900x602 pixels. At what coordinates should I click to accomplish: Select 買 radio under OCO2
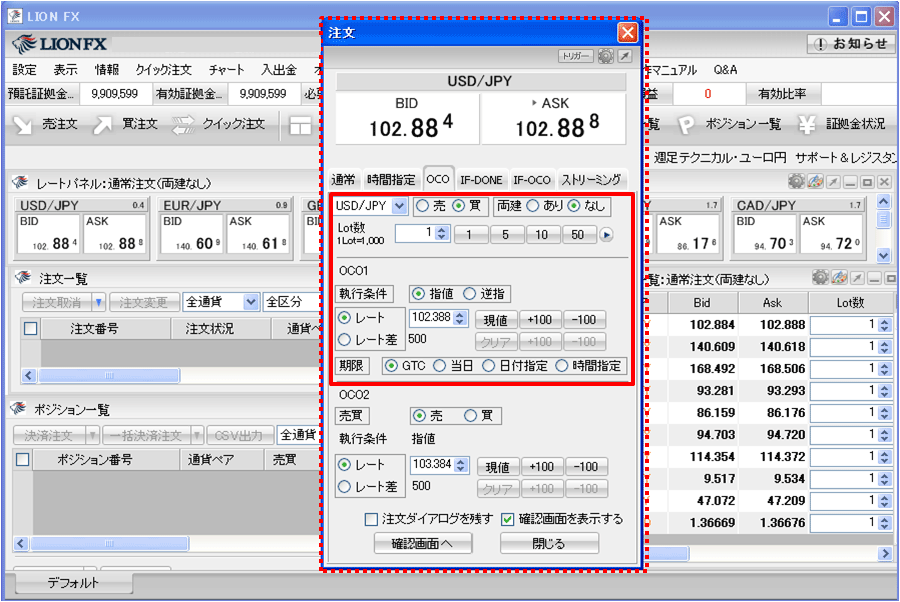[471, 415]
